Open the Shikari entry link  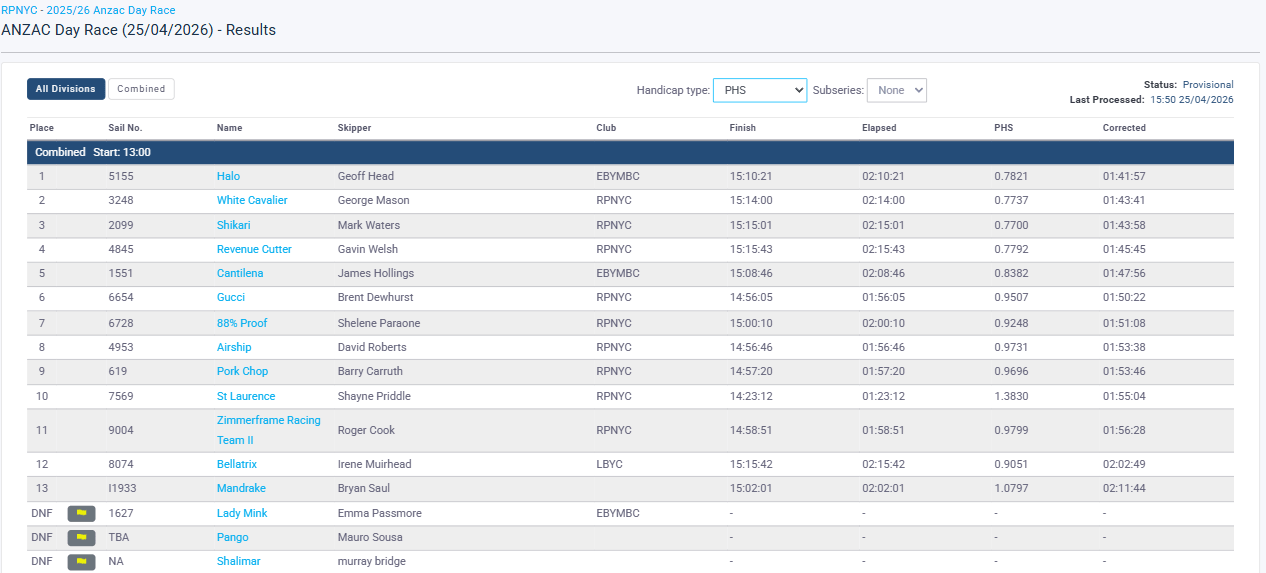[233, 225]
